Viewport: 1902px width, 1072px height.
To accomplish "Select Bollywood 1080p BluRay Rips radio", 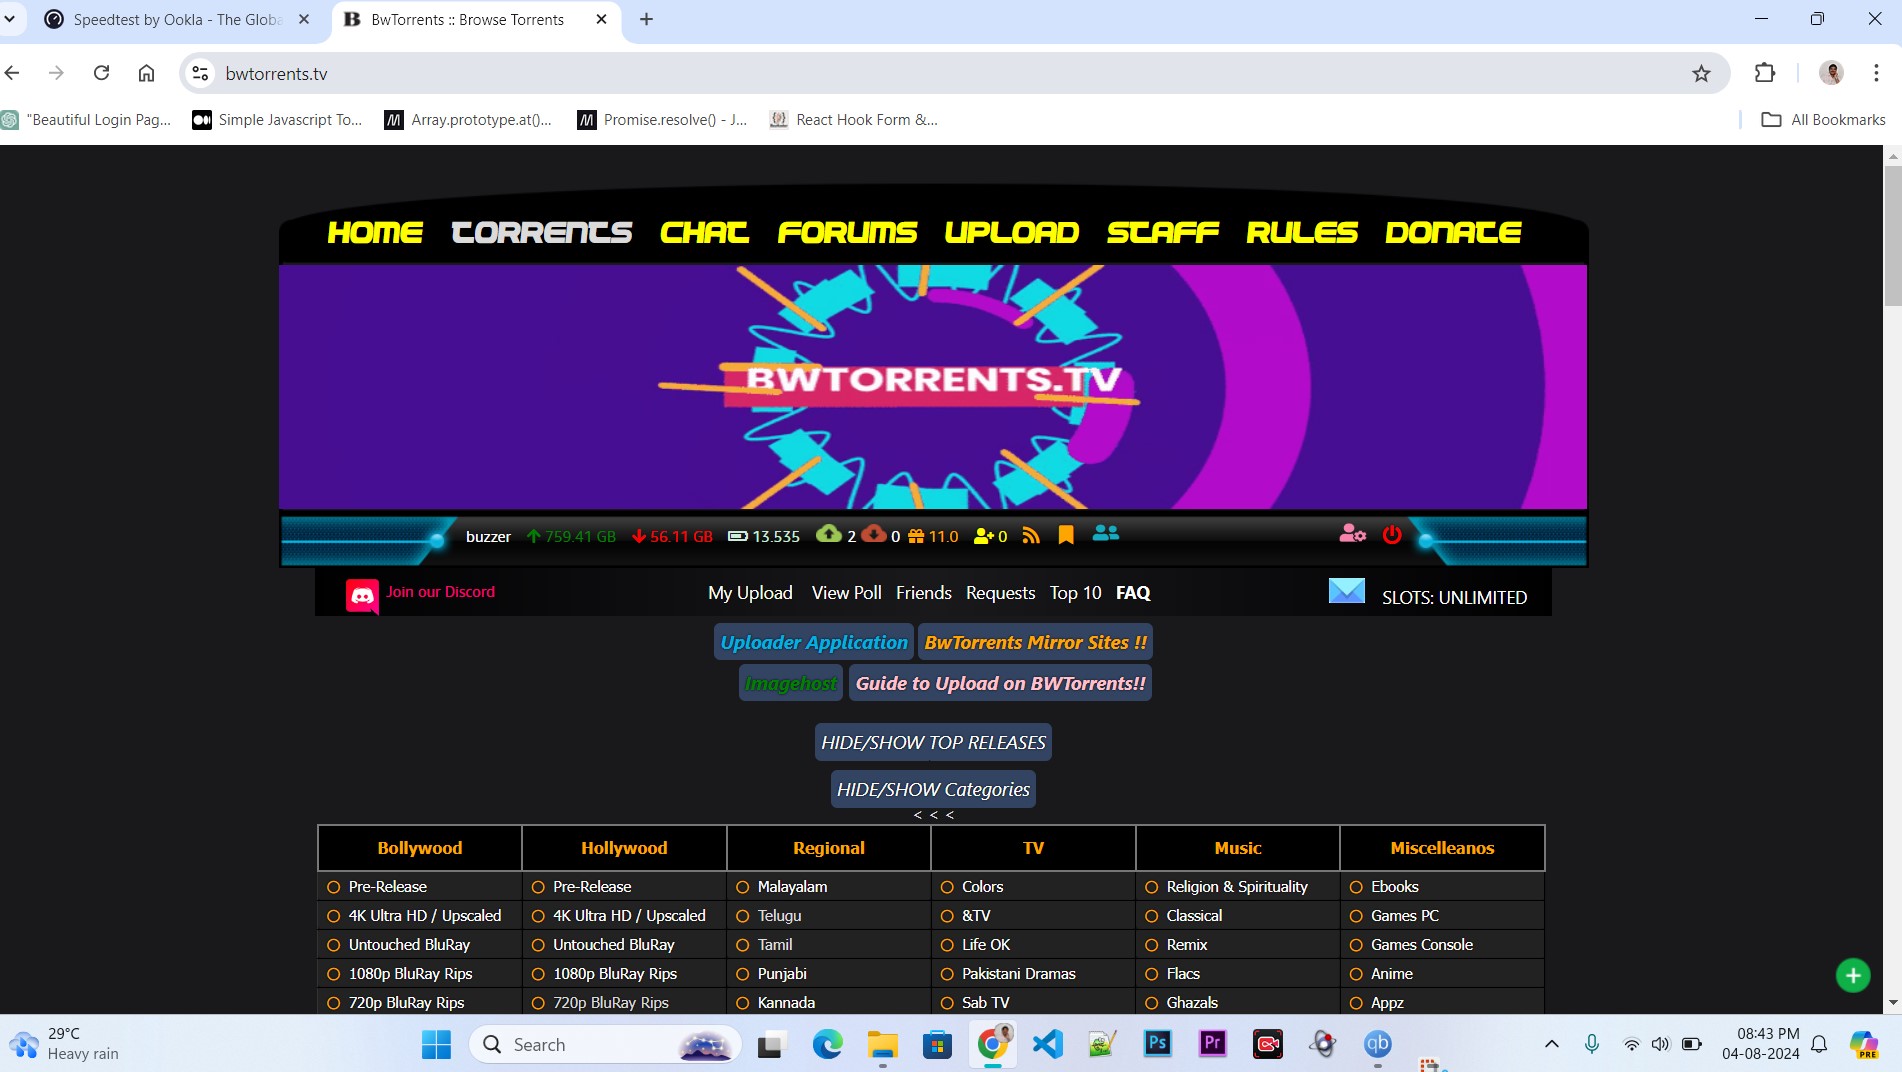I will click(334, 974).
